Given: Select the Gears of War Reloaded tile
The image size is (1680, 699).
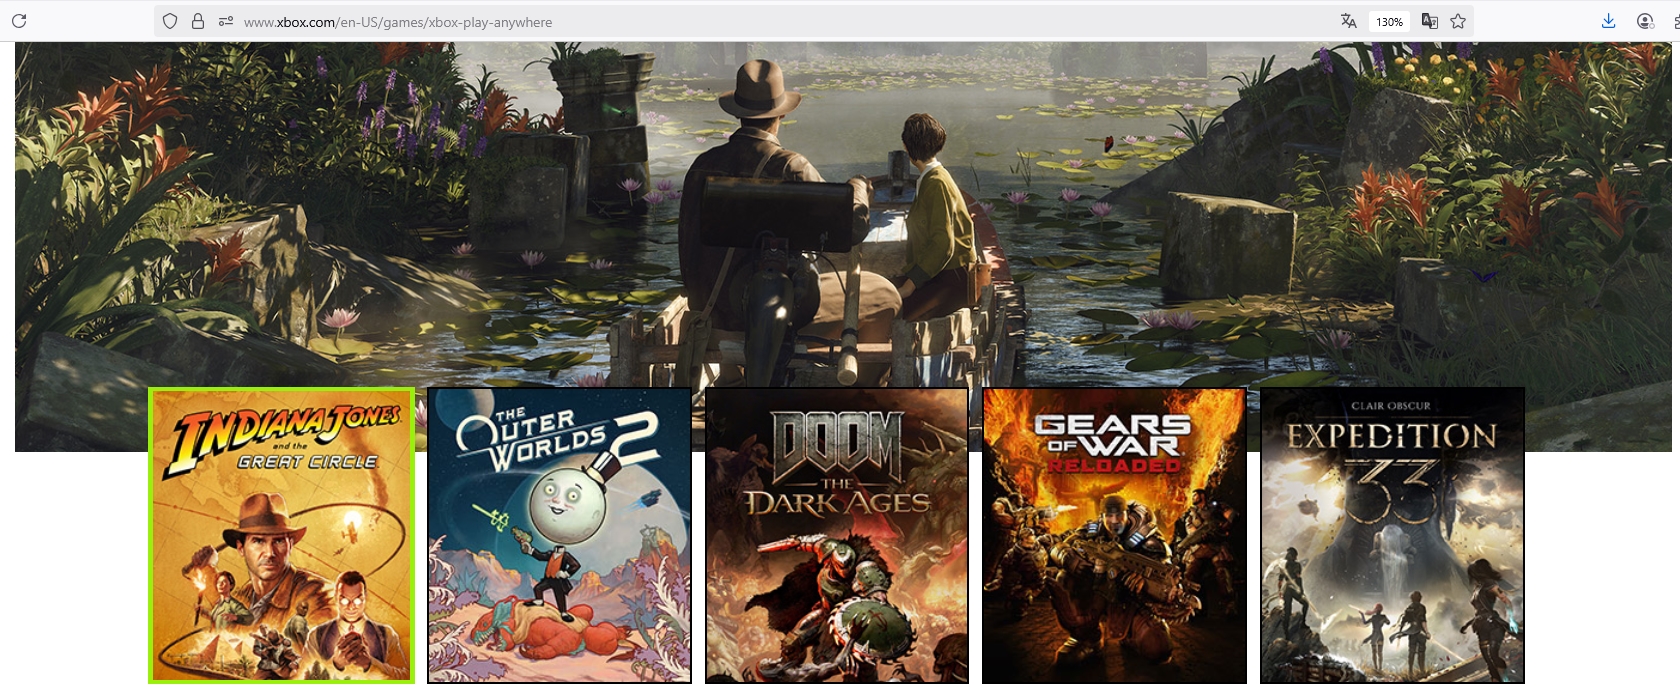Looking at the screenshot, I should pyautogui.click(x=1114, y=535).
